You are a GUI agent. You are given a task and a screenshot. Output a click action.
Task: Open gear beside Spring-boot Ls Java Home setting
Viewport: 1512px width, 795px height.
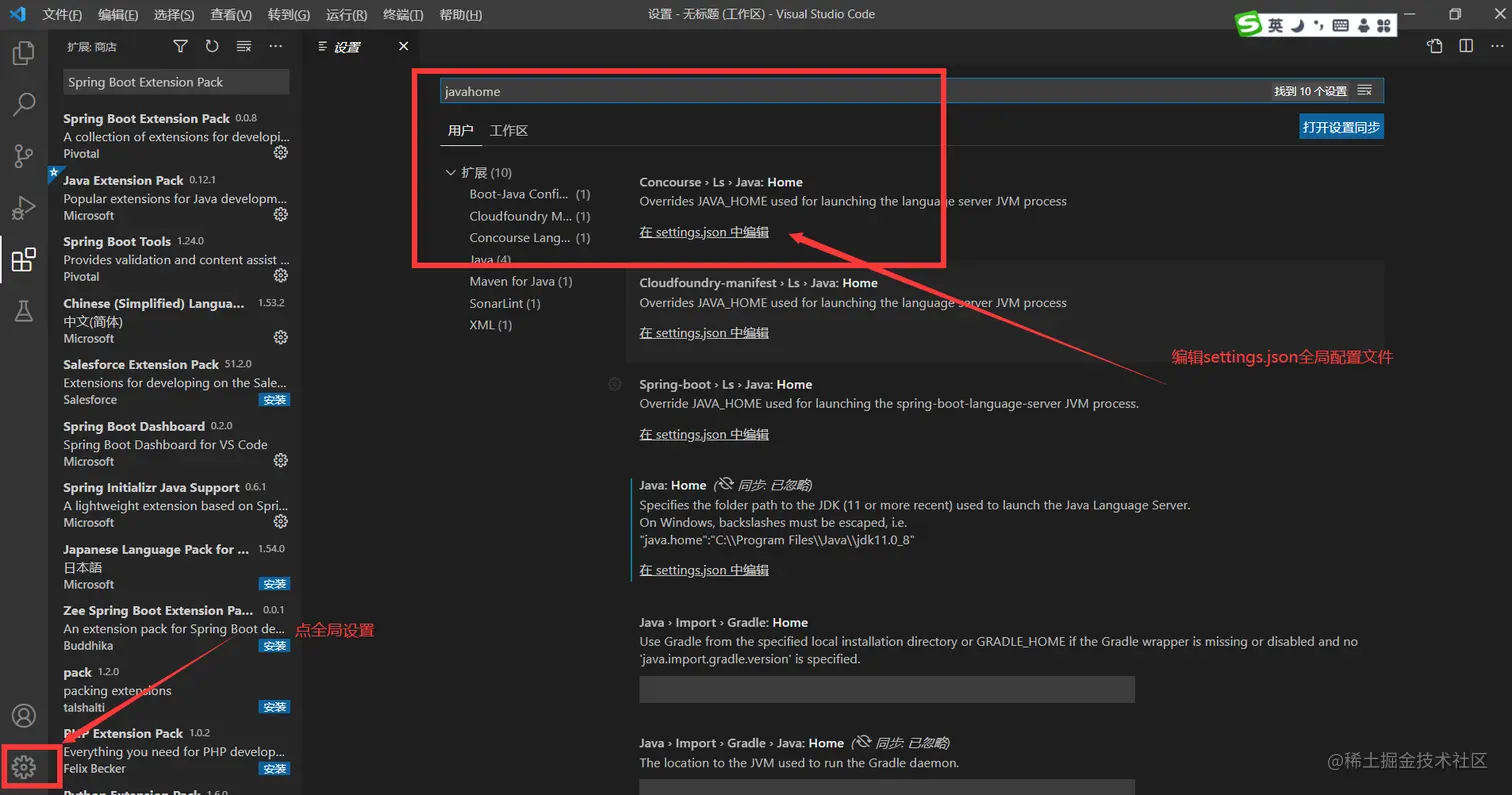point(615,384)
